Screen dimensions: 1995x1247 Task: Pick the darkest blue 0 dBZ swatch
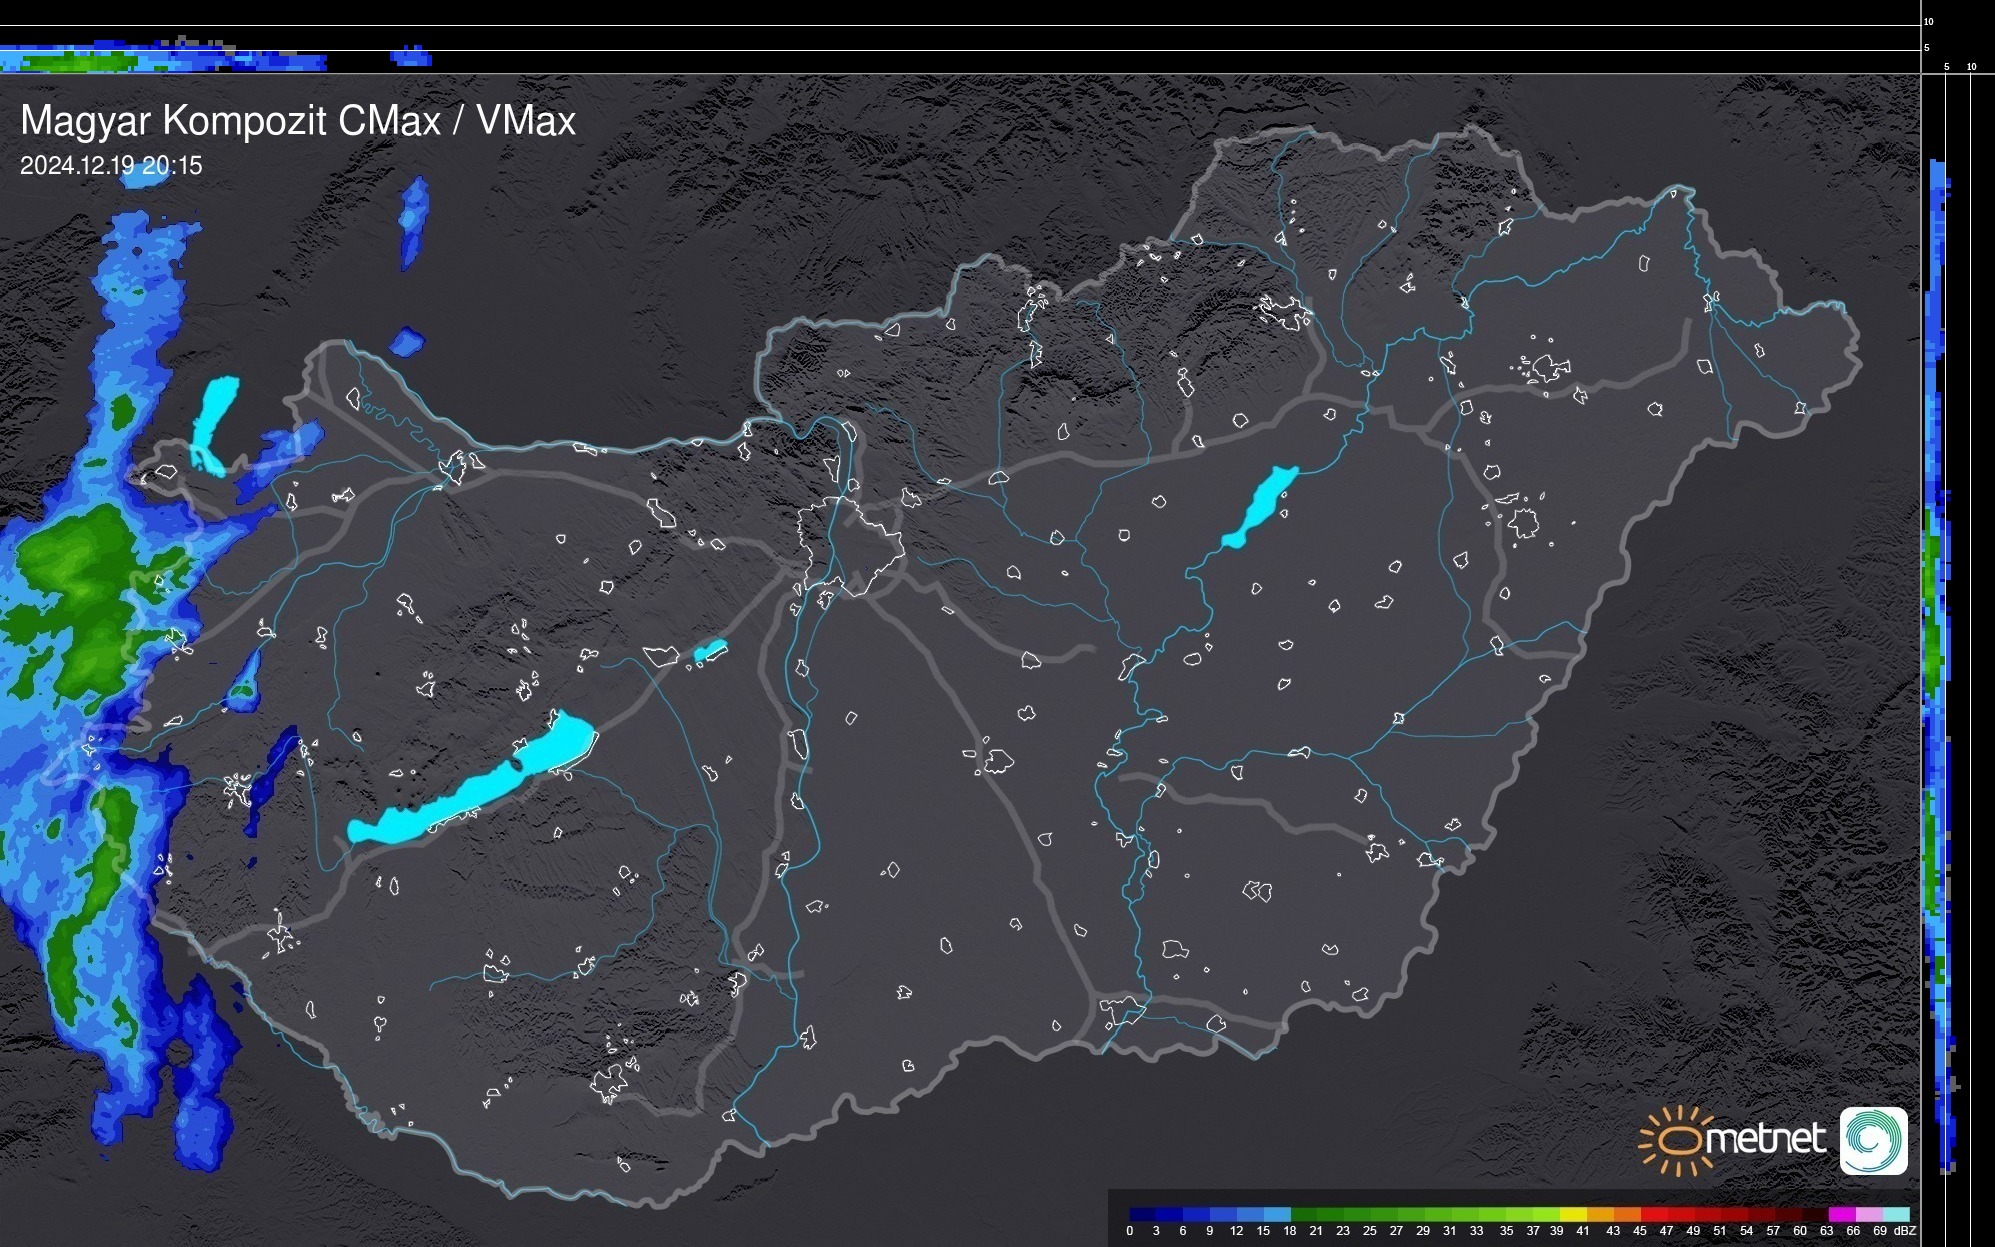coord(1142,1214)
